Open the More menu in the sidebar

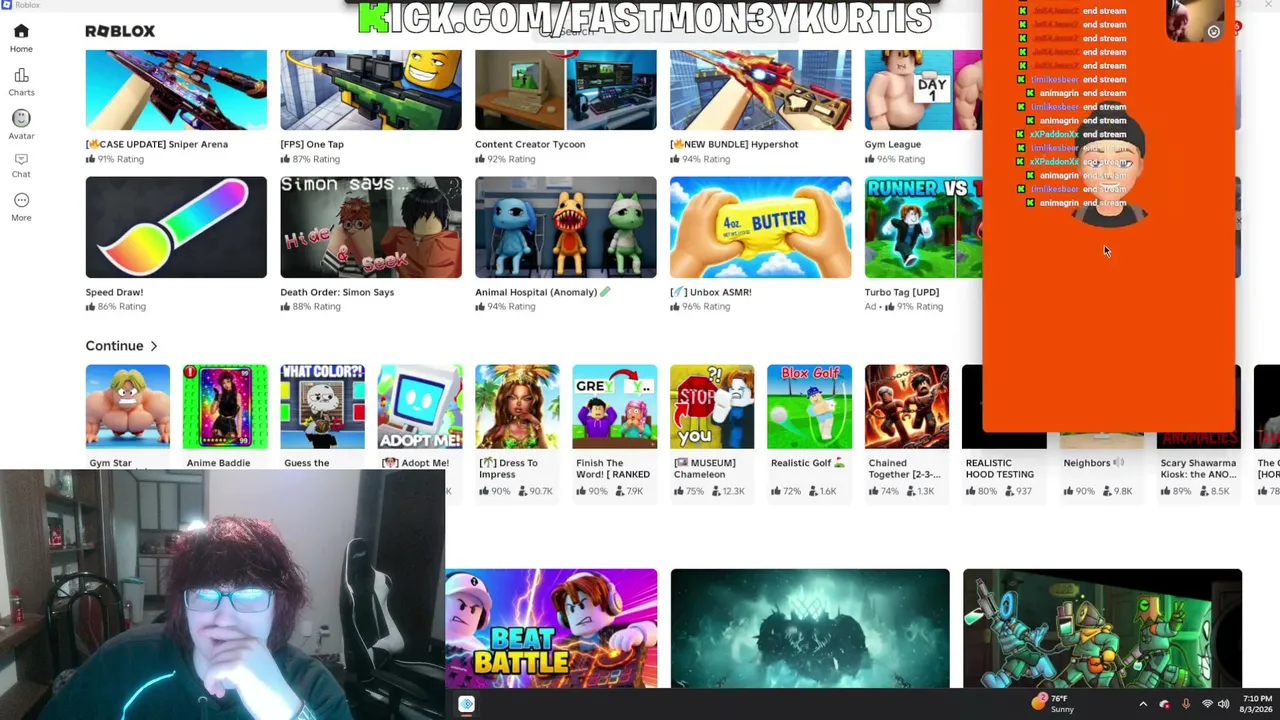pyautogui.click(x=21, y=206)
